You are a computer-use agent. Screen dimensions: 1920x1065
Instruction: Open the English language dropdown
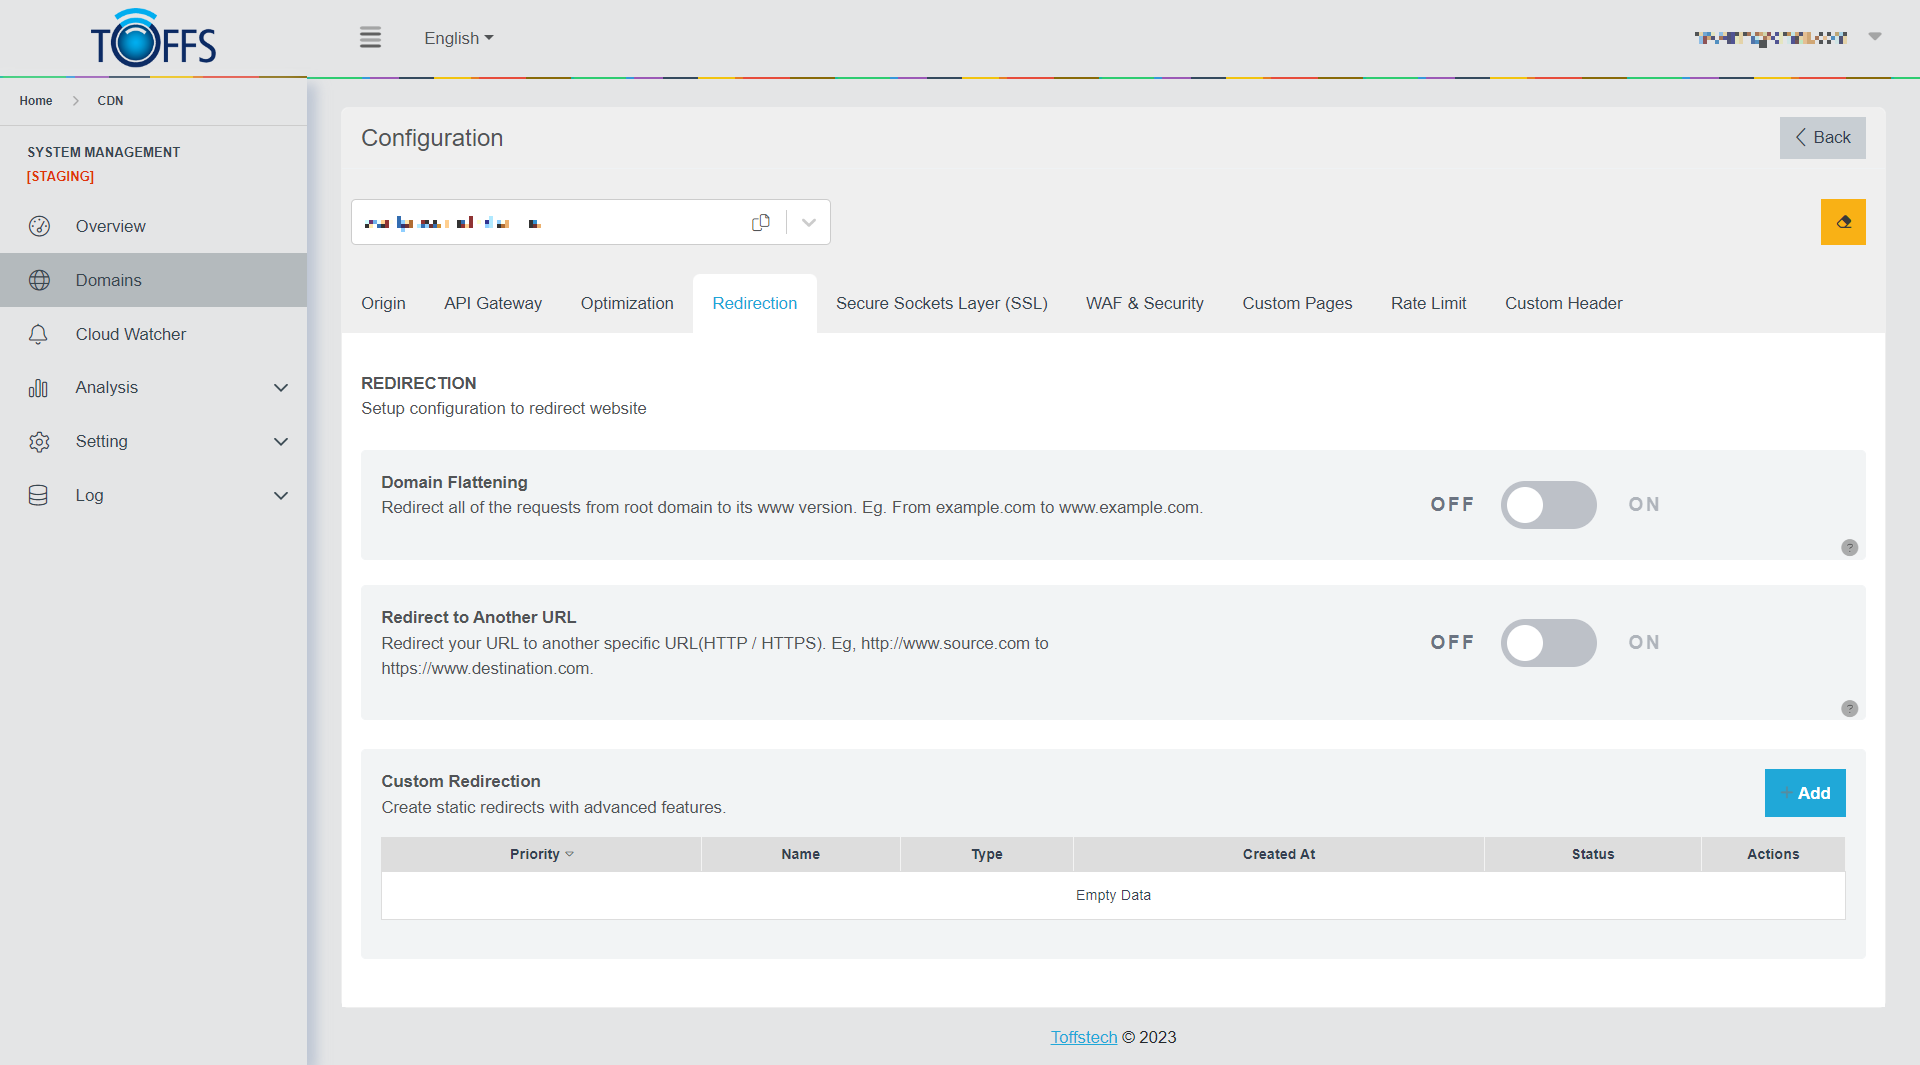458,38
